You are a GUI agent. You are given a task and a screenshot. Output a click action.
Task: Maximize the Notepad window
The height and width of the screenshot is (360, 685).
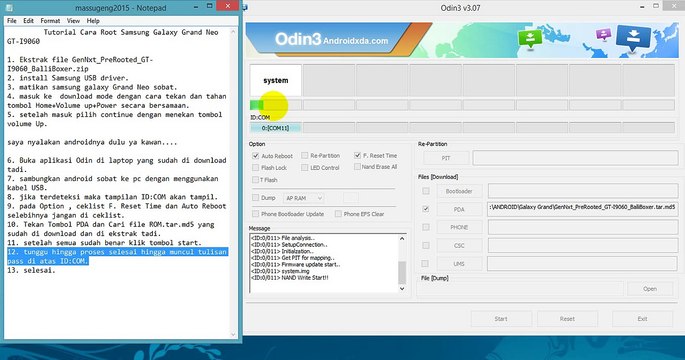[210, 6]
